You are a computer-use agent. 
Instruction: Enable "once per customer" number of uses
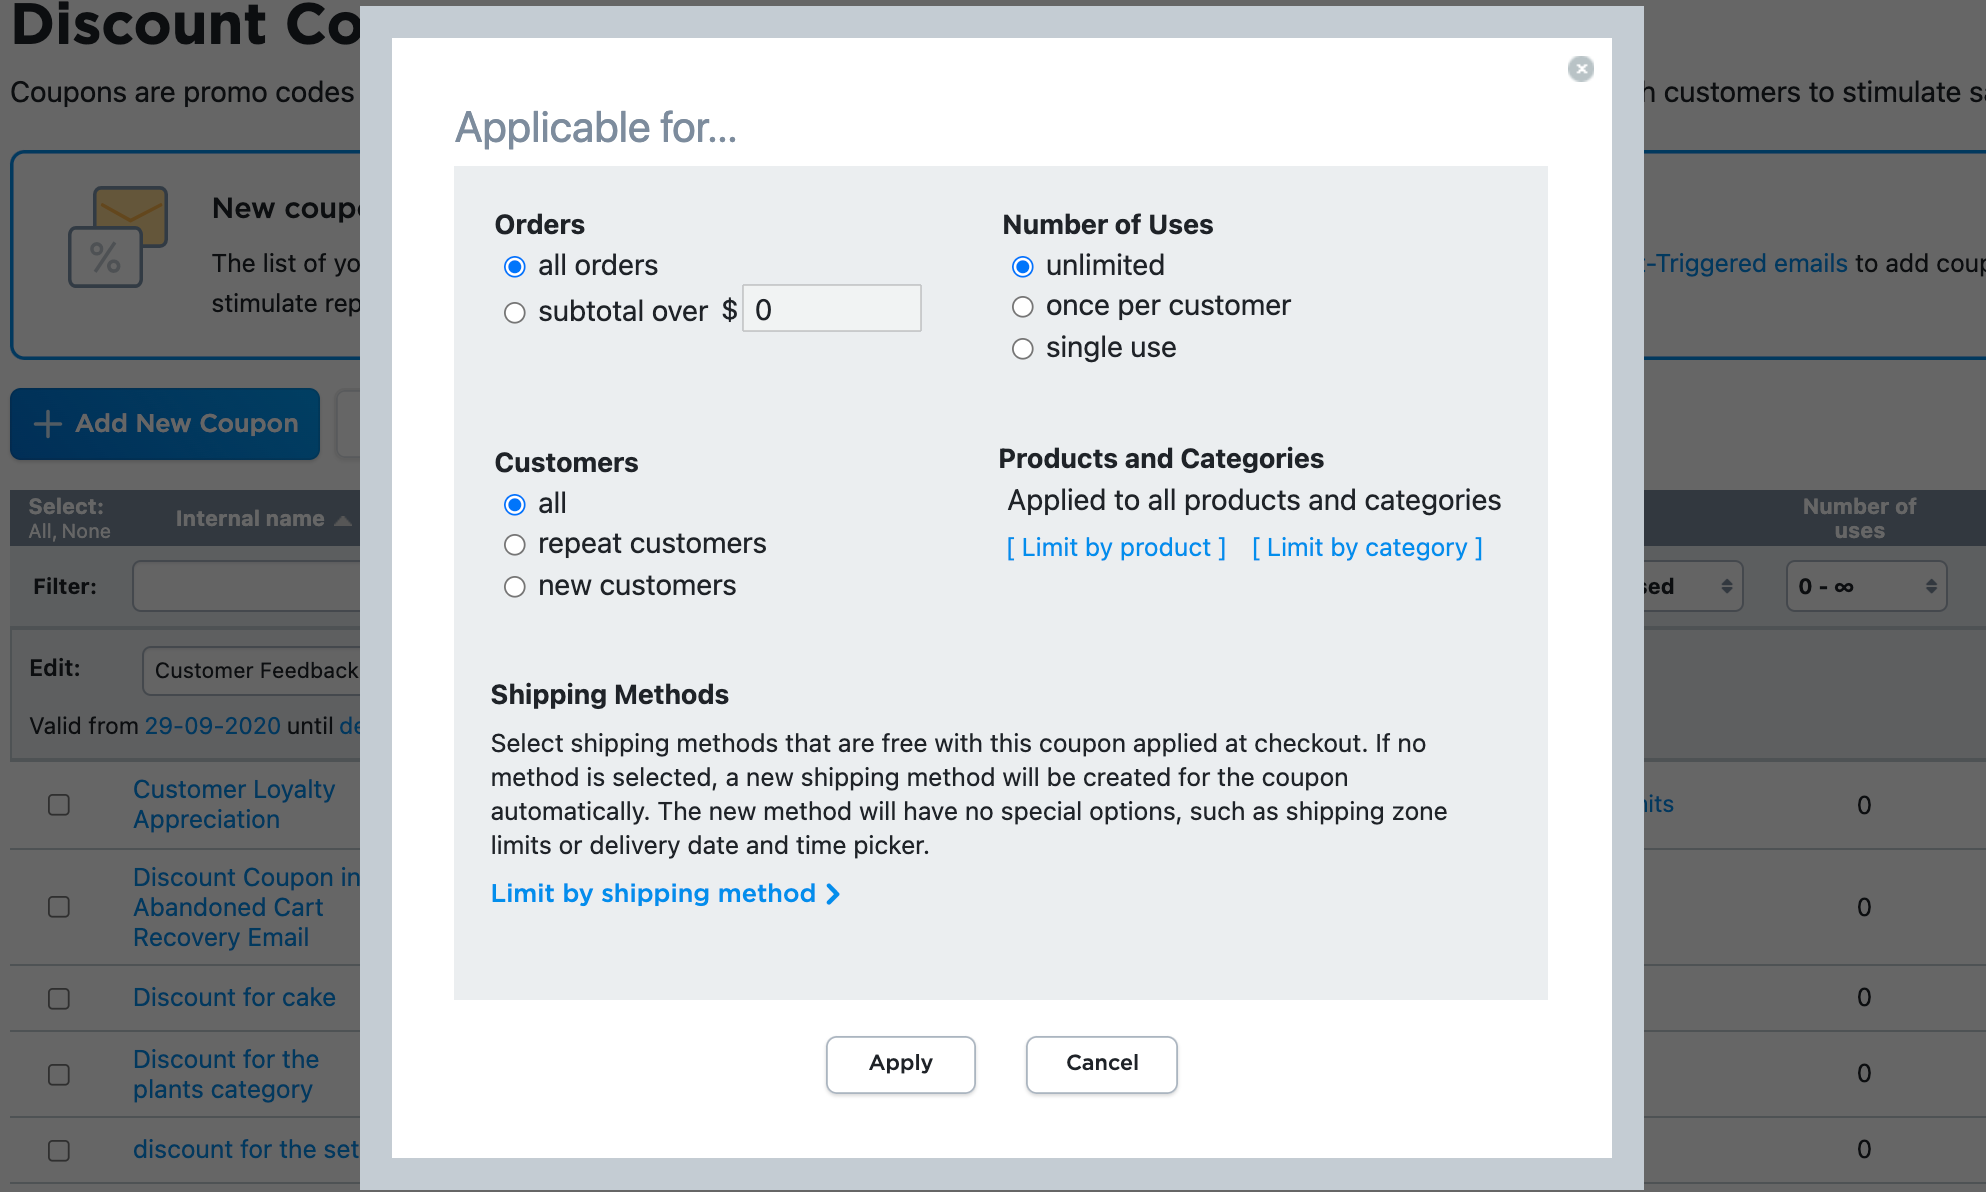[x=1022, y=306]
